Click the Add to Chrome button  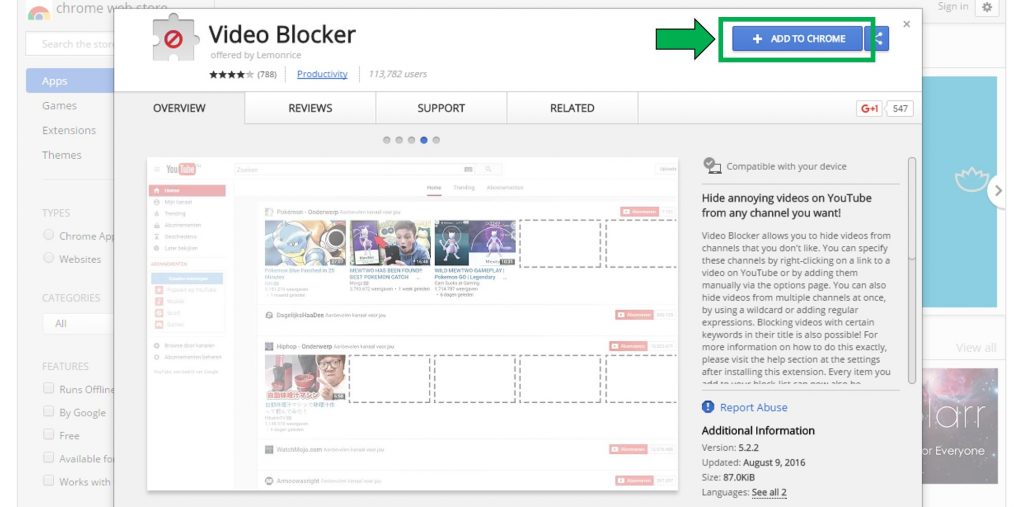pos(797,39)
